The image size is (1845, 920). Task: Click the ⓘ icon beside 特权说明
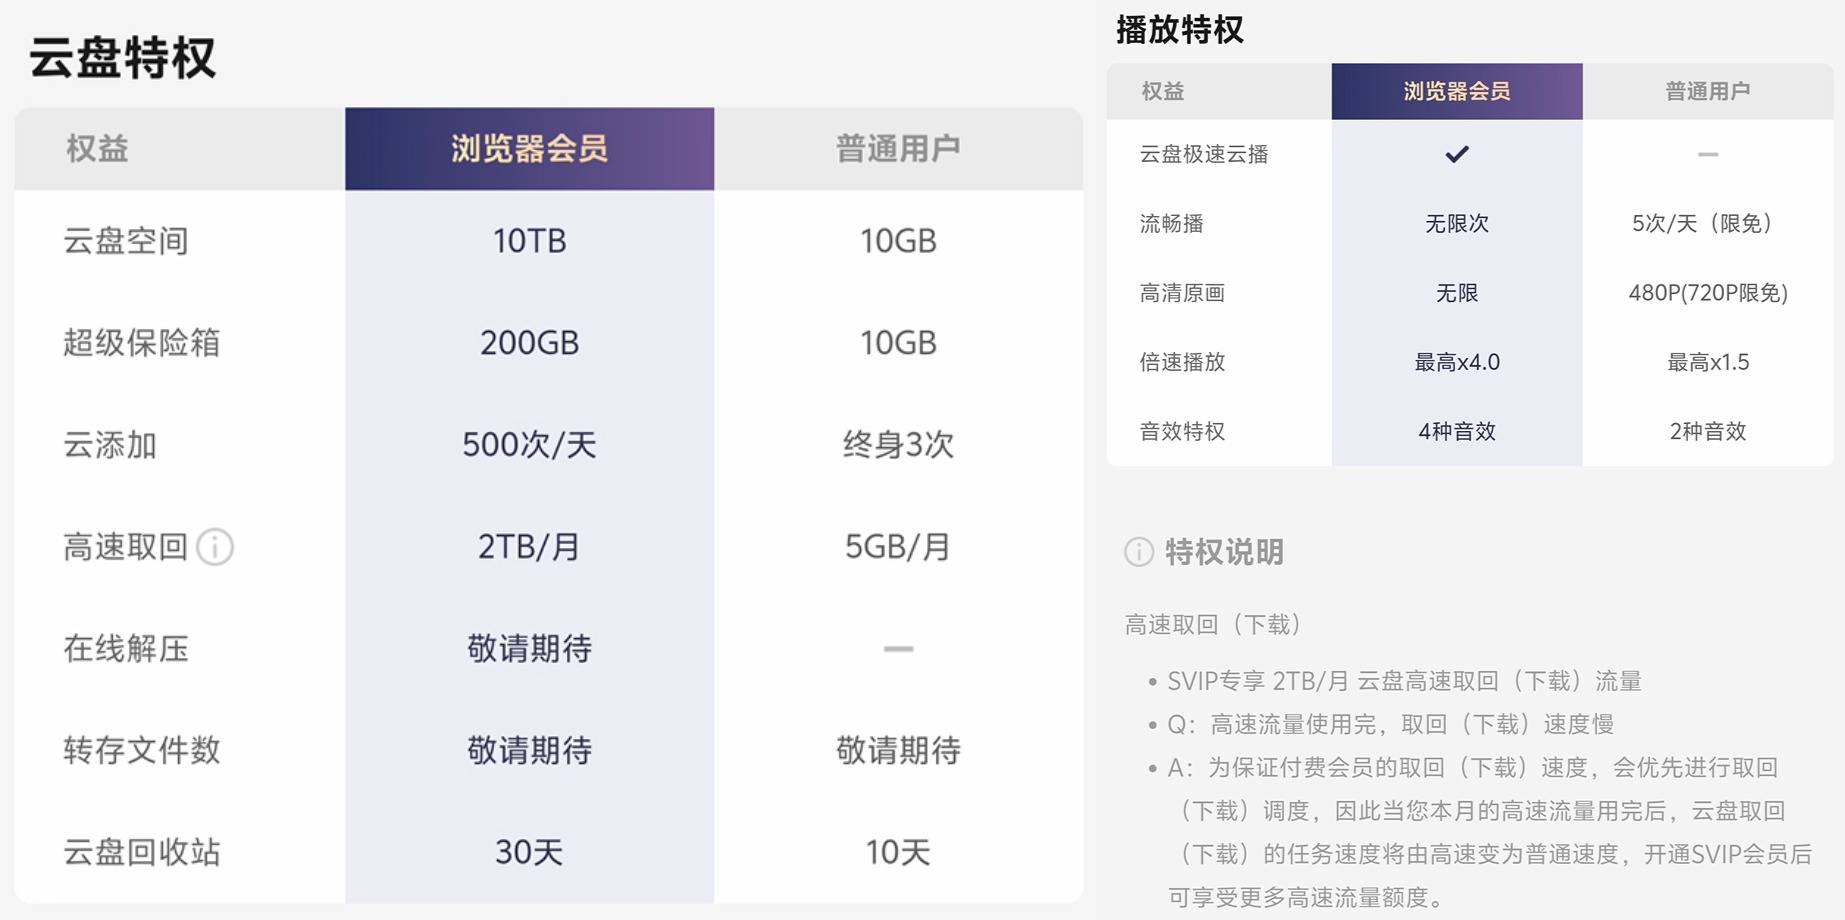(1138, 551)
